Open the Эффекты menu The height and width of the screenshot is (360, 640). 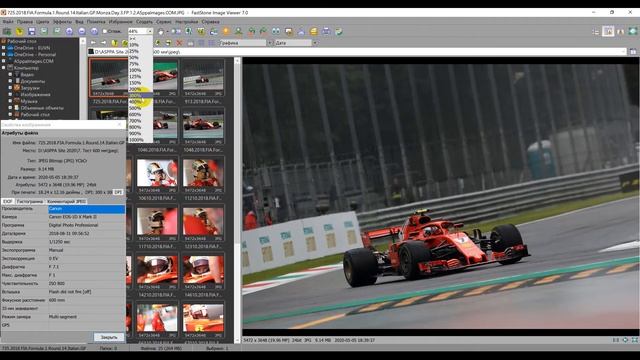click(62, 22)
